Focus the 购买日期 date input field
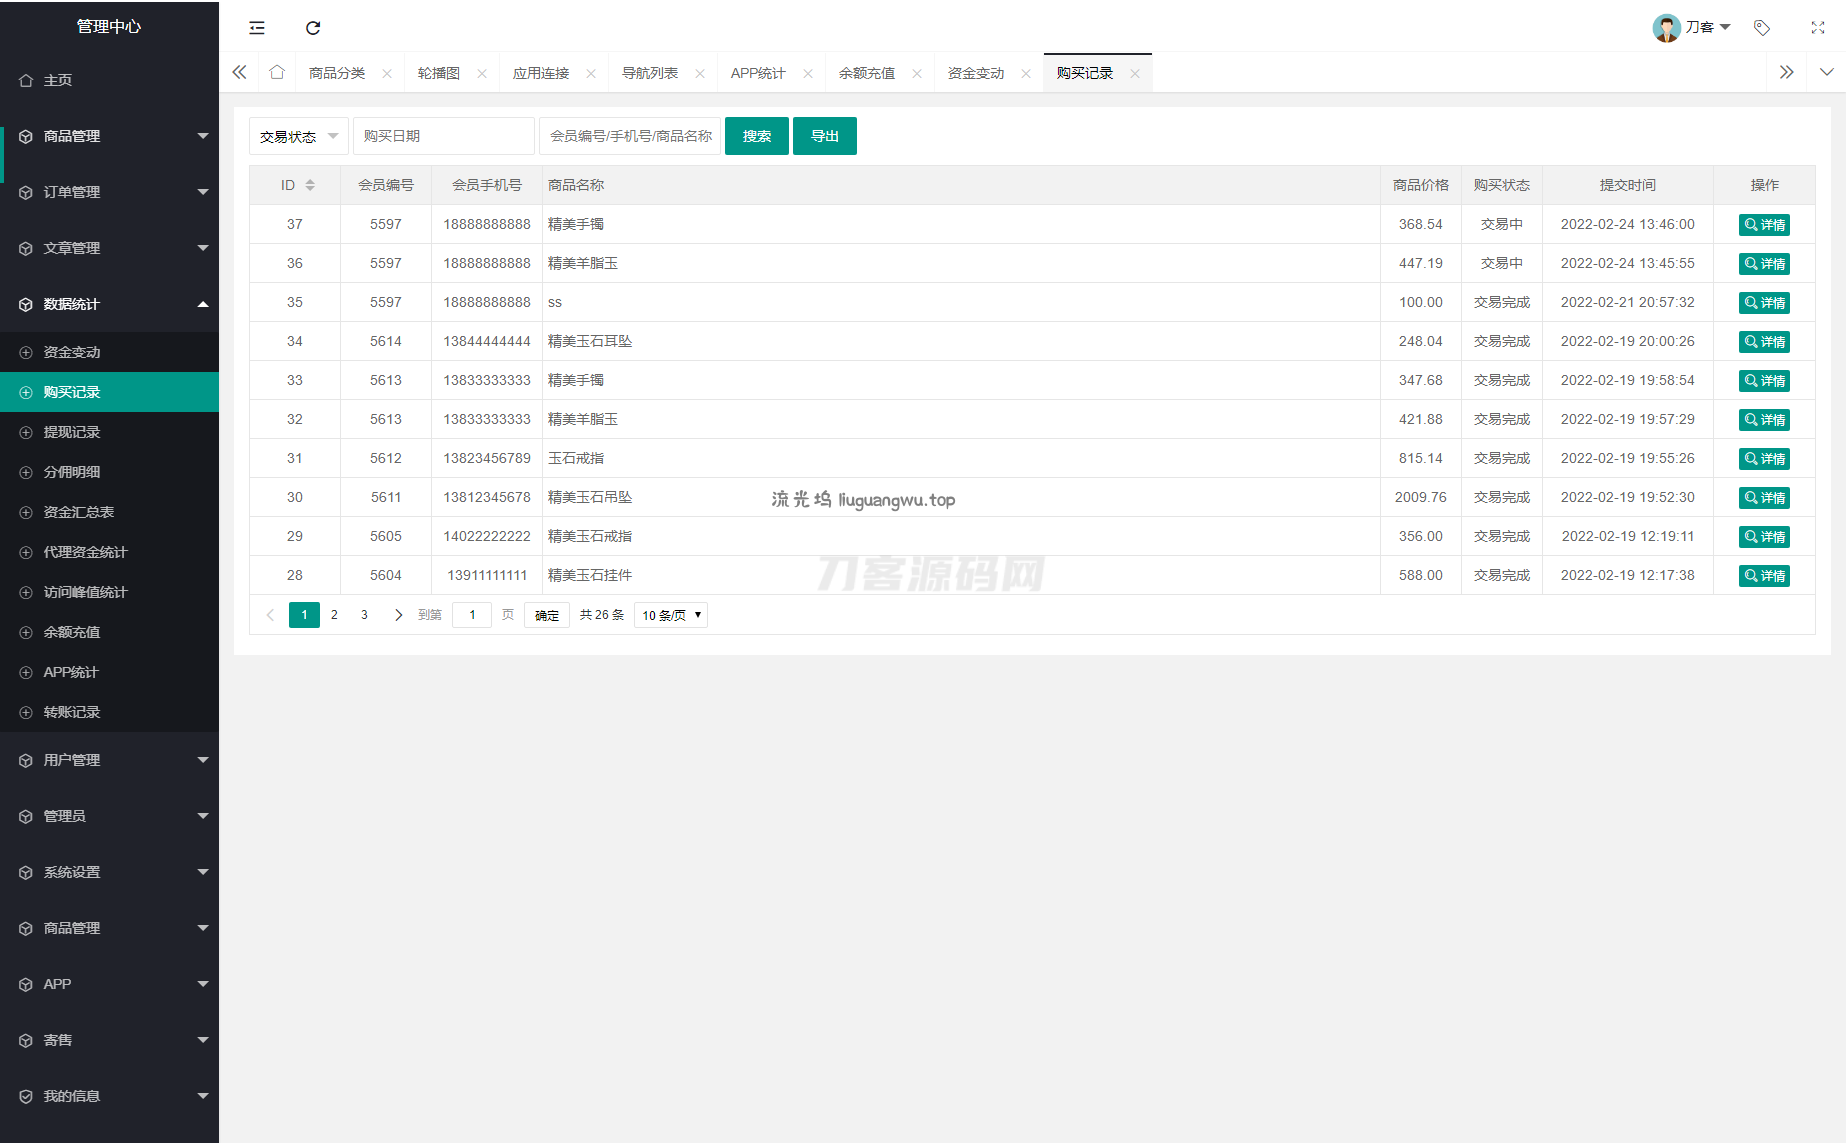 [443, 136]
